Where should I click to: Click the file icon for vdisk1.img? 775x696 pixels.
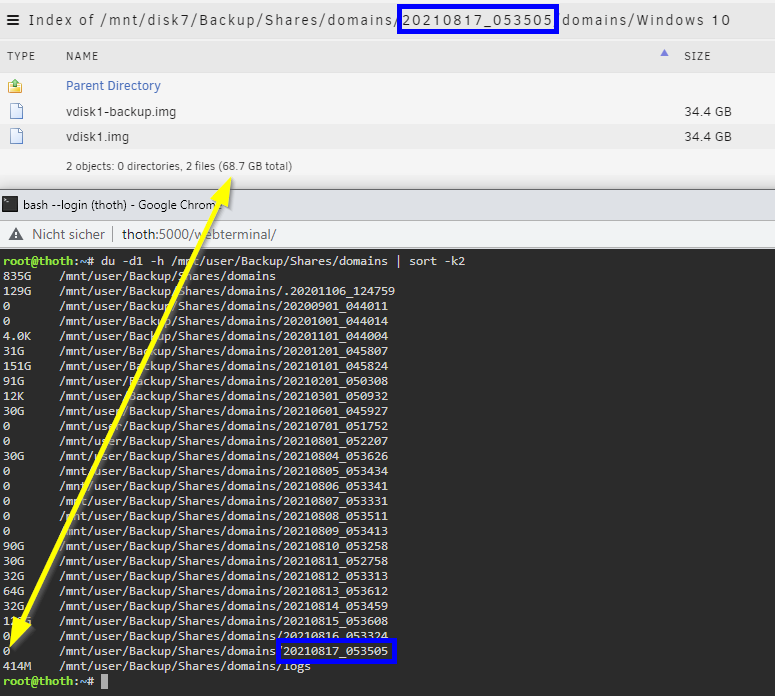pyautogui.click(x=16, y=136)
